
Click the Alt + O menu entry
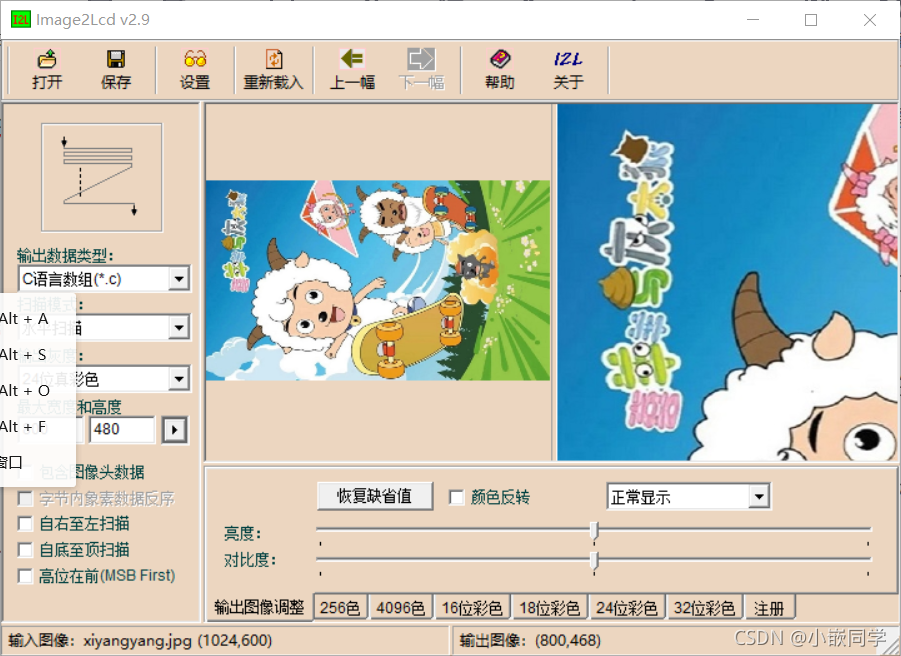click(x=25, y=391)
